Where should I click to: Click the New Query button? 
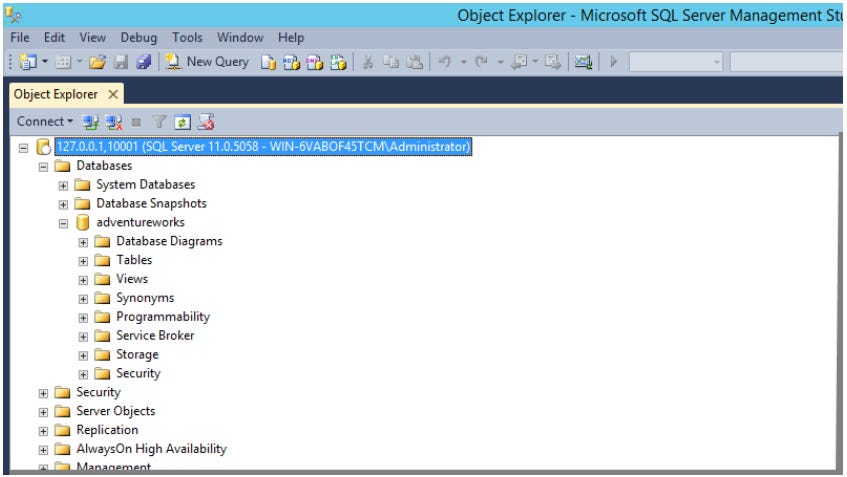207,62
